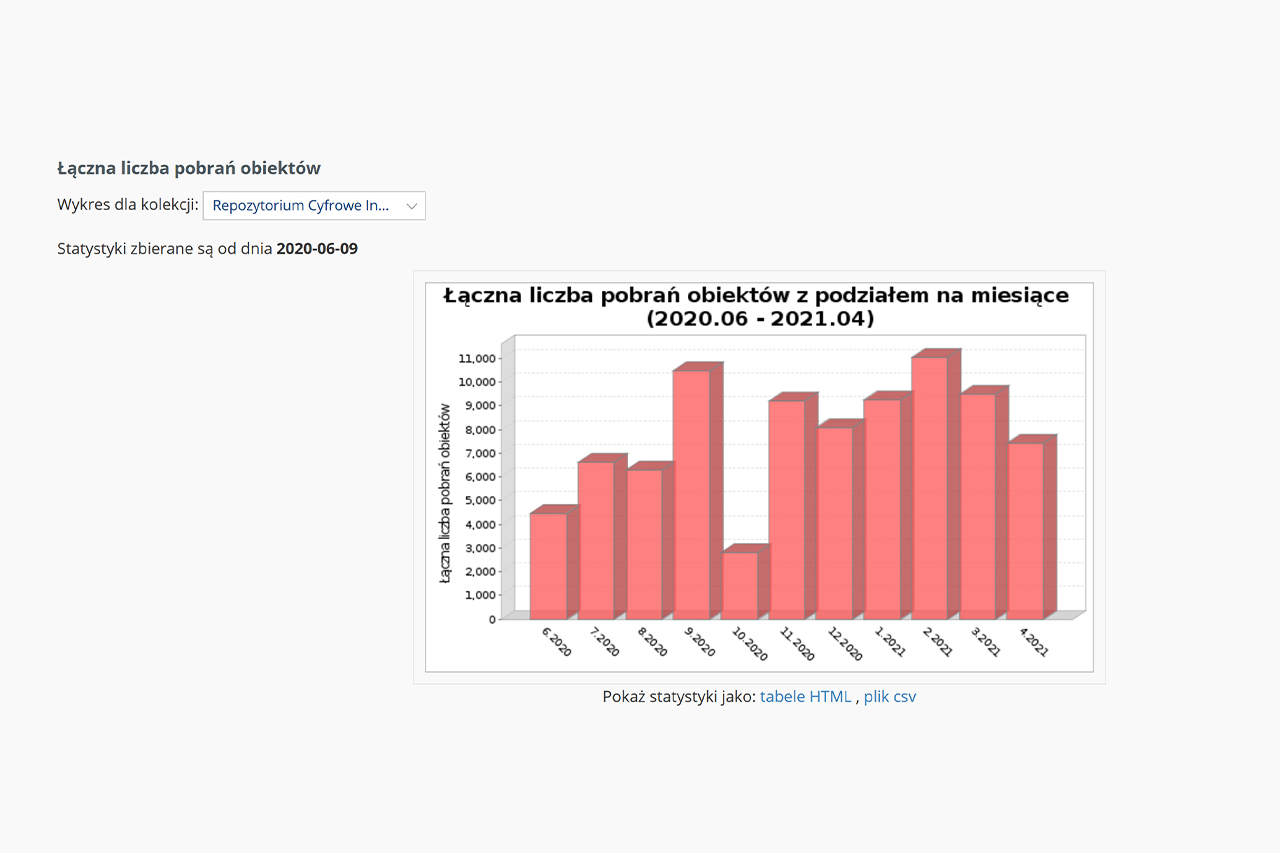
Task: Open statistics as tabele HTML
Action: coord(805,697)
